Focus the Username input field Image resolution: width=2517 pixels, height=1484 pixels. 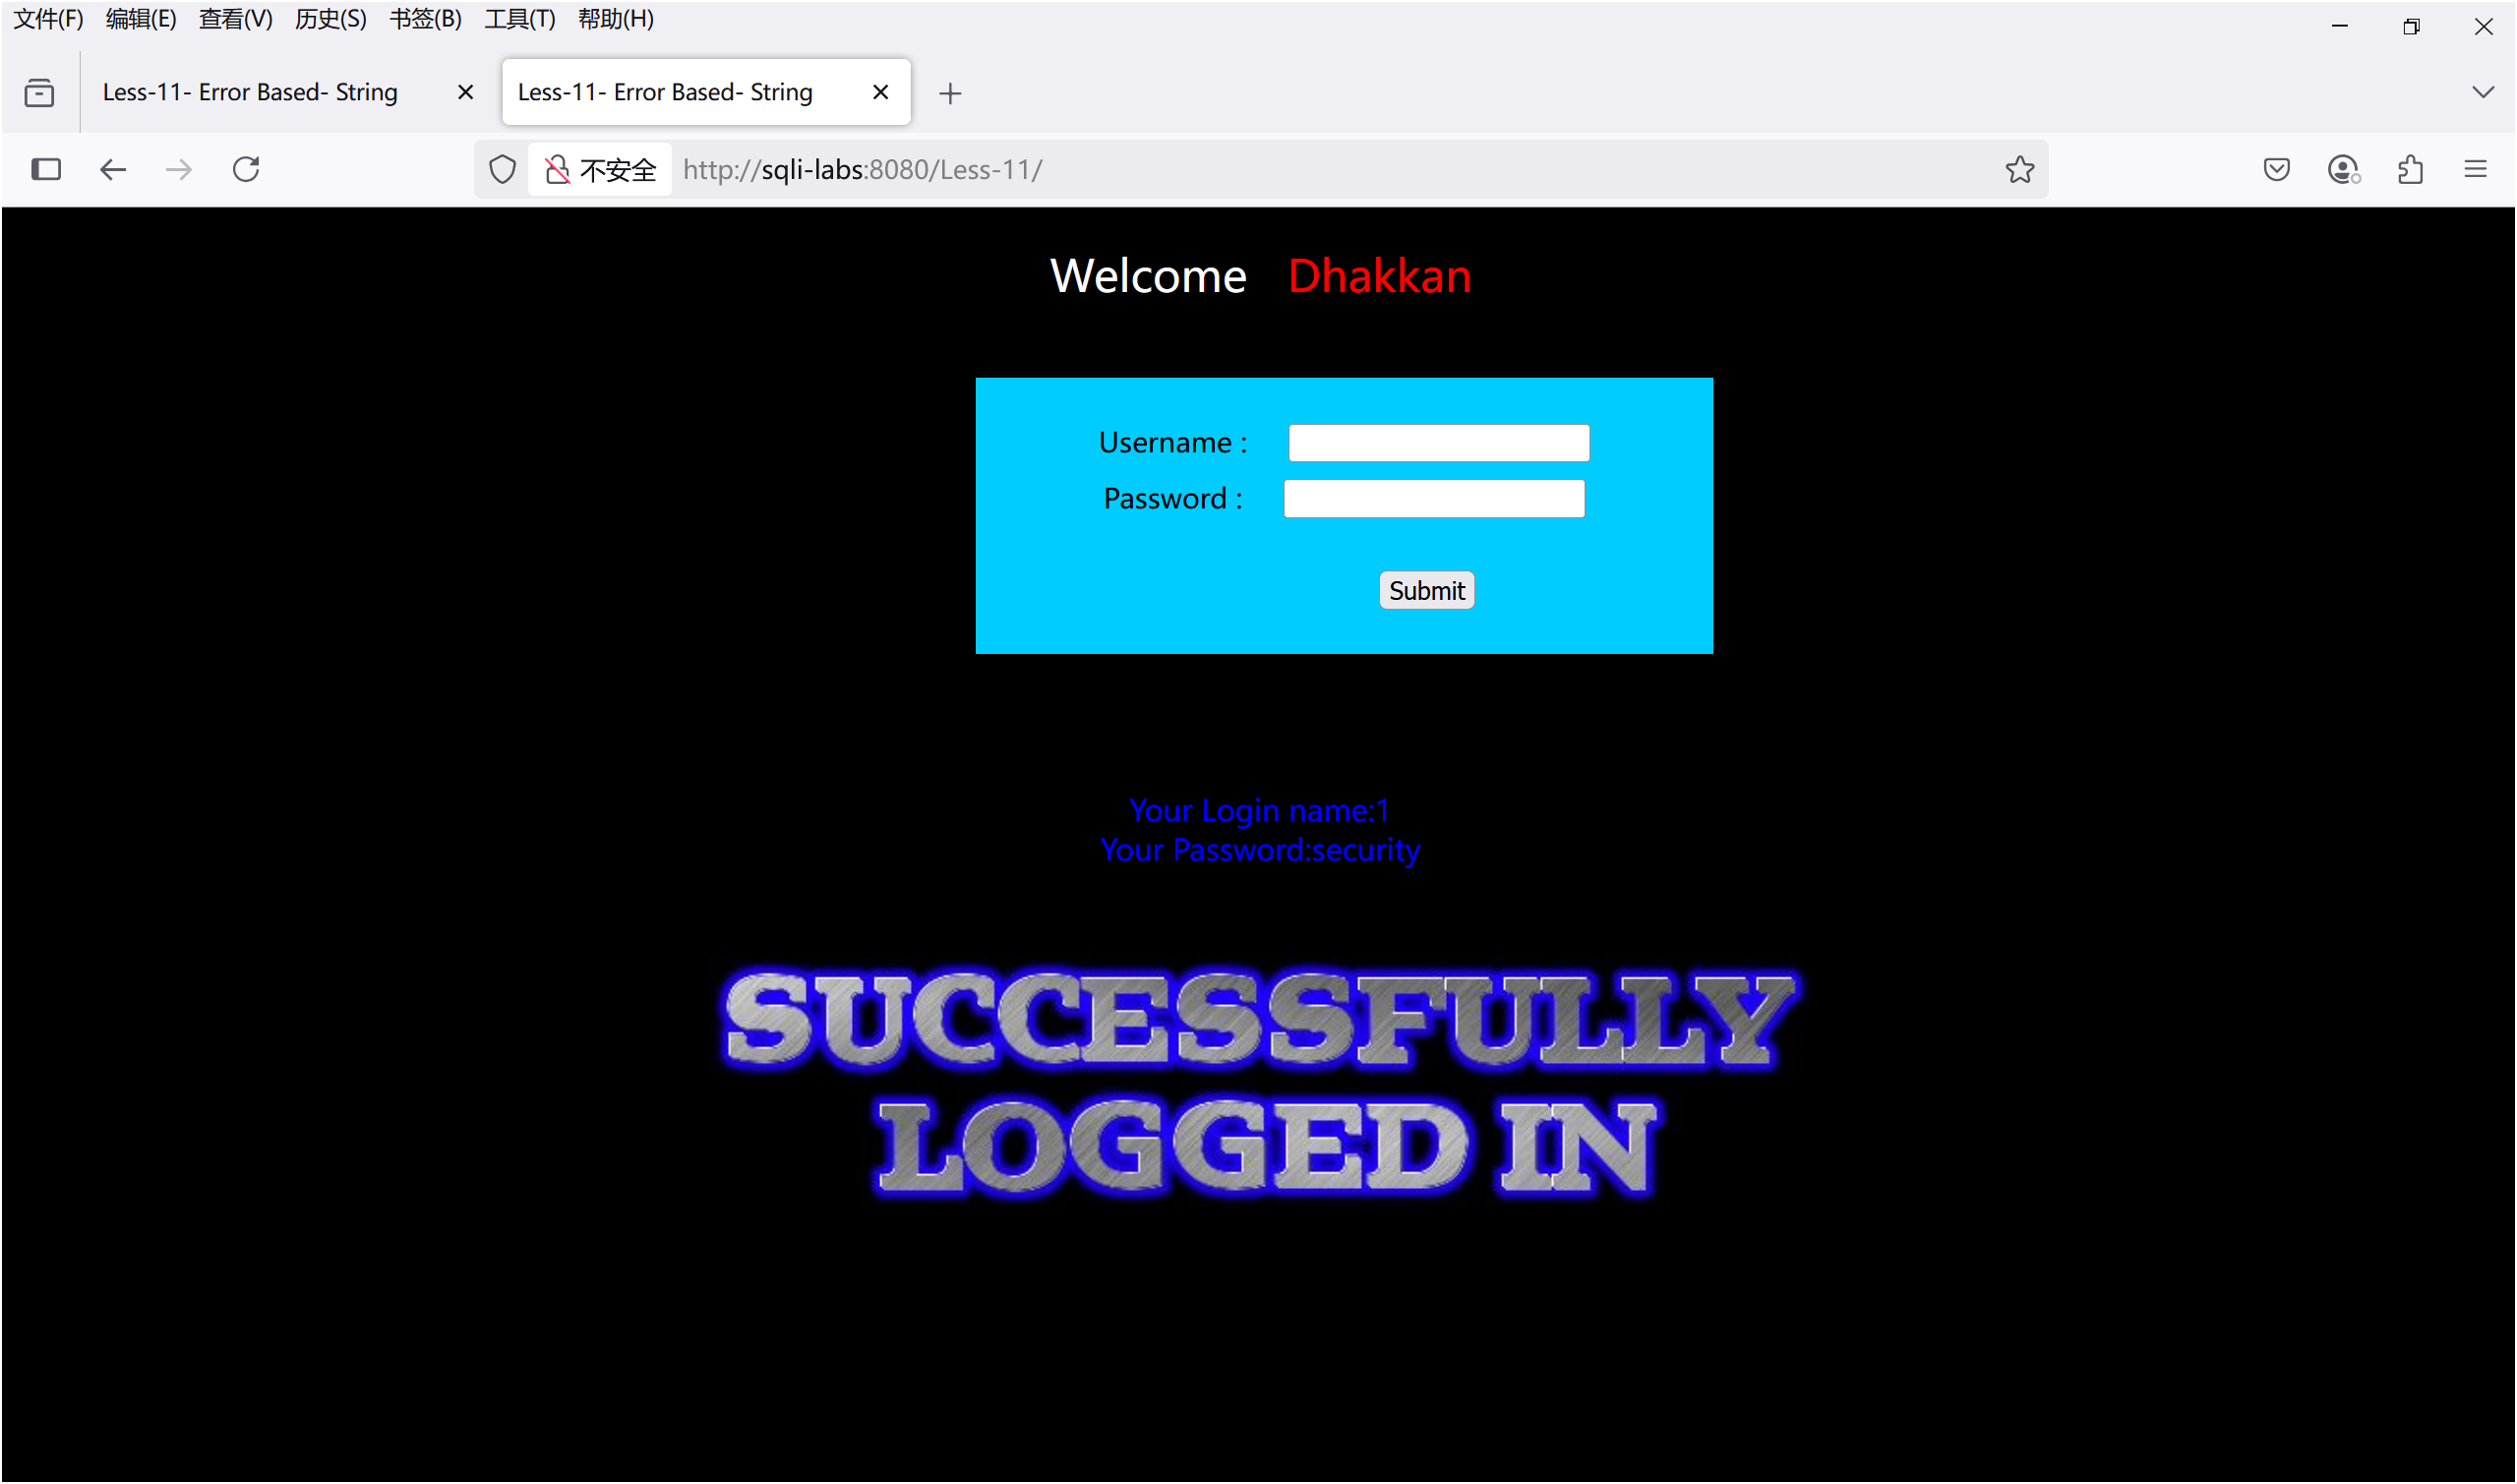[1438, 443]
